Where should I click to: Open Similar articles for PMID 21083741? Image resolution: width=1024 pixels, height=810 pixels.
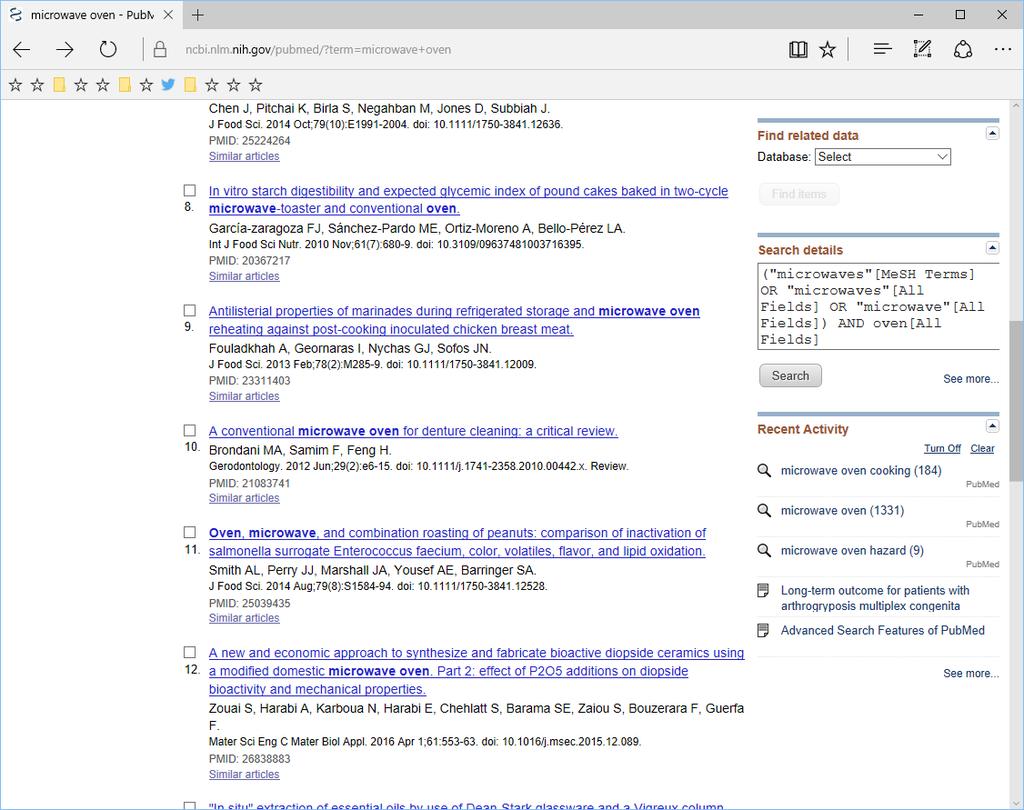click(x=244, y=498)
